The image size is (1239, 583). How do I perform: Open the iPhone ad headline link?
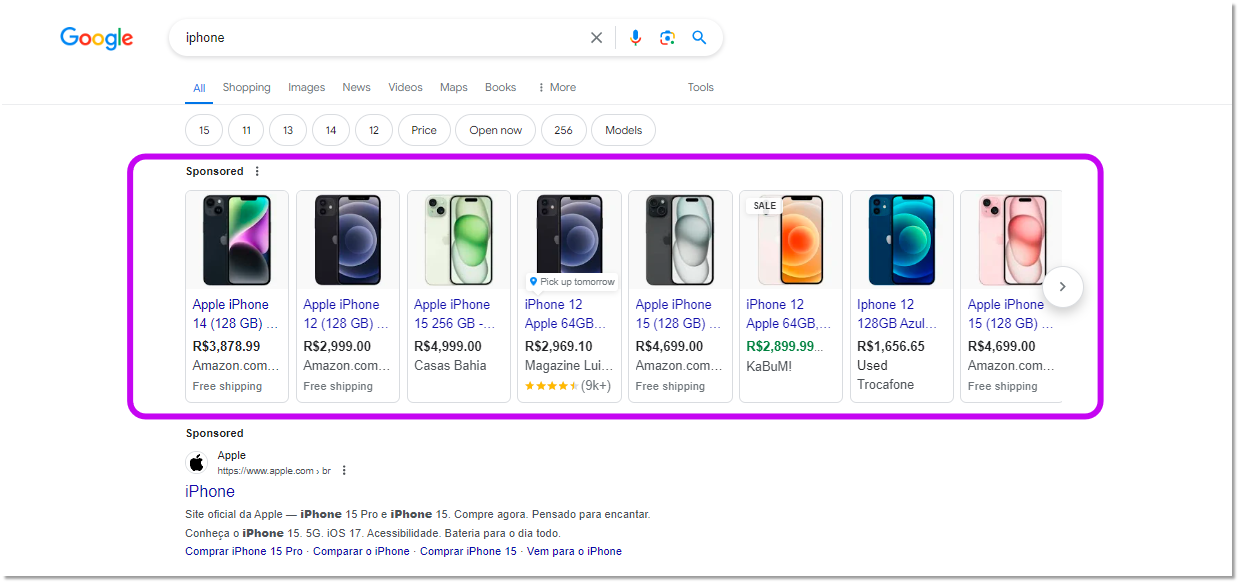(210, 491)
